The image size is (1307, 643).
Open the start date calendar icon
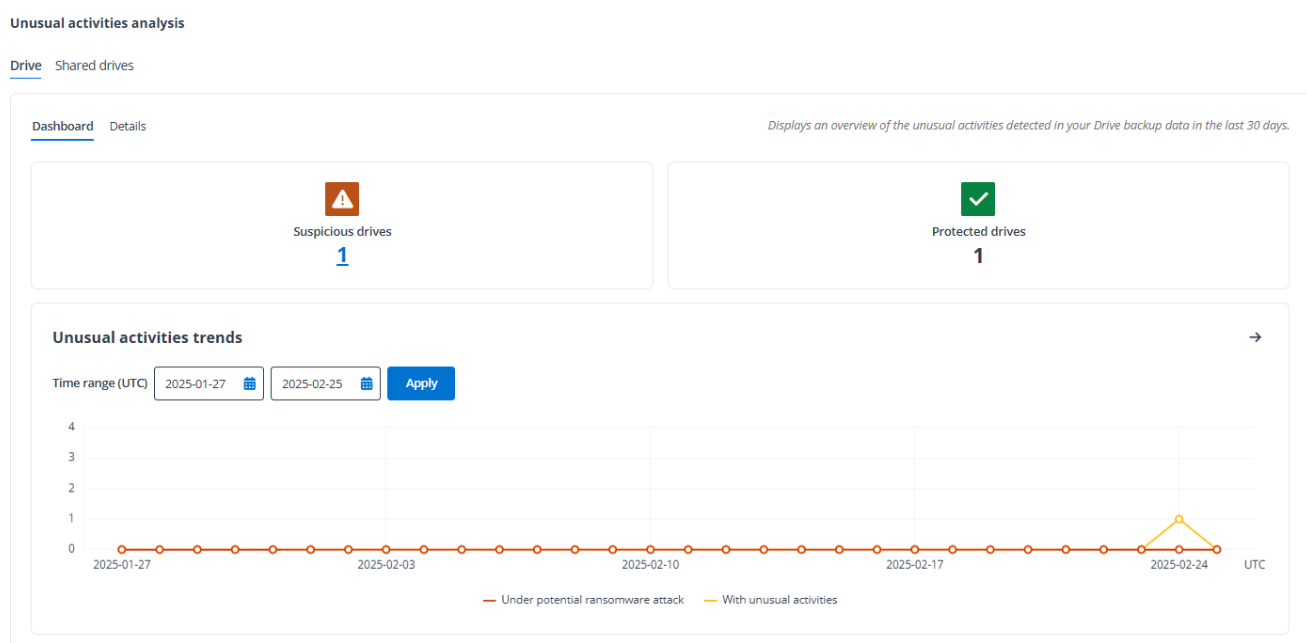249,383
